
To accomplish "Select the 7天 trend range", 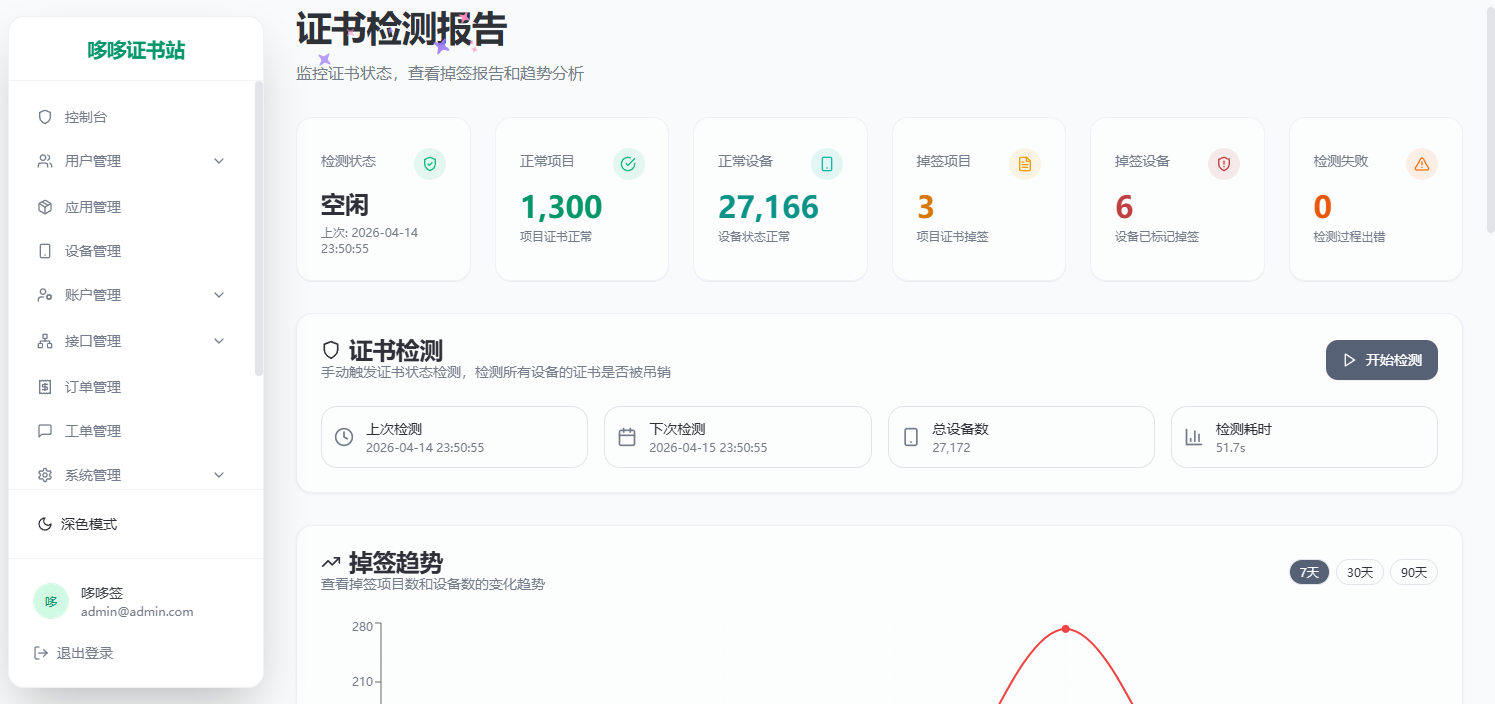I will click(x=1309, y=572).
